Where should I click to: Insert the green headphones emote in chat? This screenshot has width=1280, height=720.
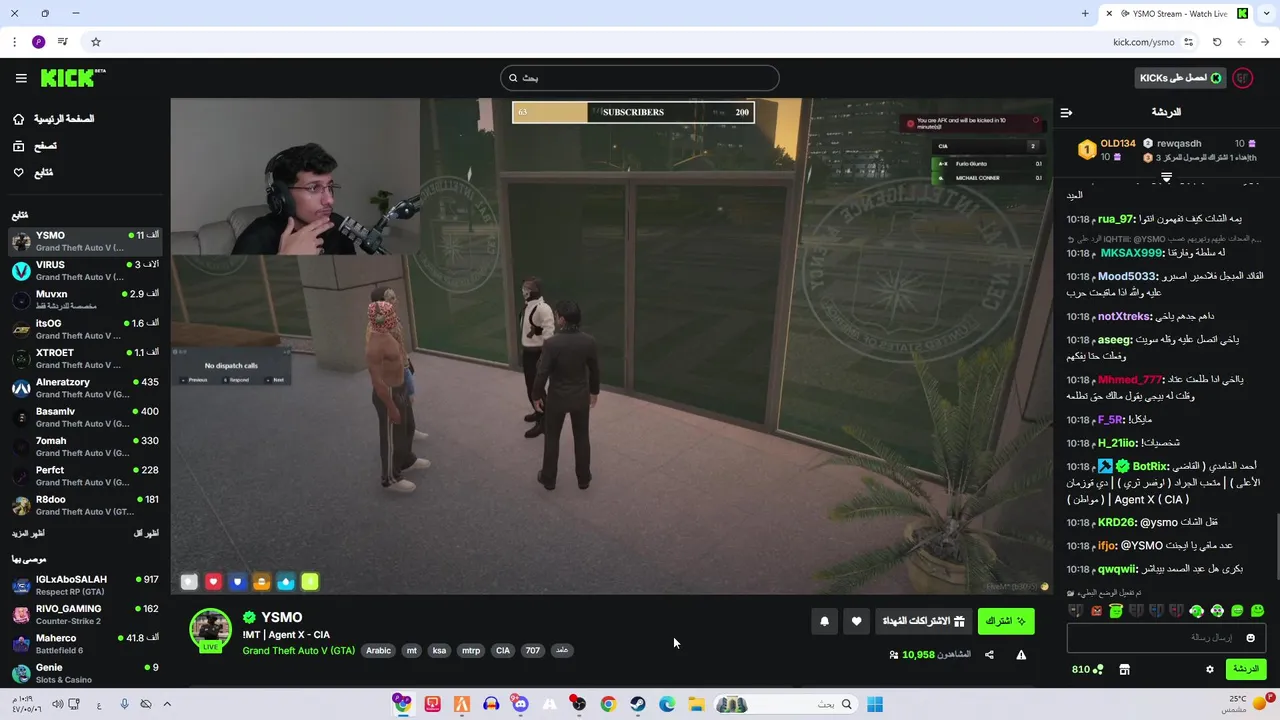(1196, 611)
